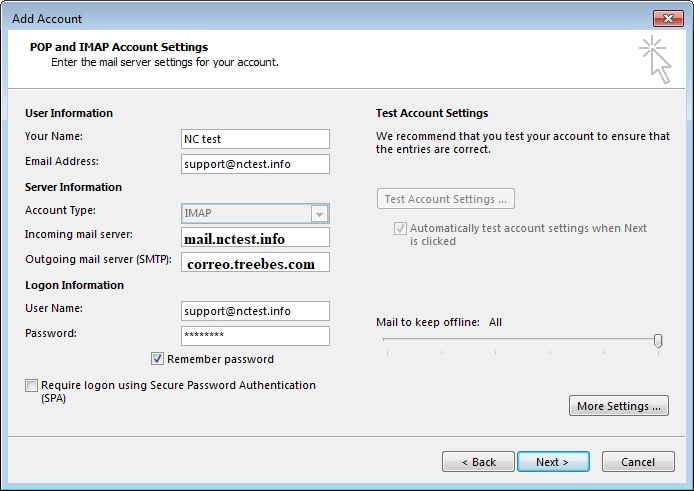Image resolution: width=694 pixels, height=491 pixels.
Task: Toggle Automatically test account settings checkbox
Action: click(400, 228)
